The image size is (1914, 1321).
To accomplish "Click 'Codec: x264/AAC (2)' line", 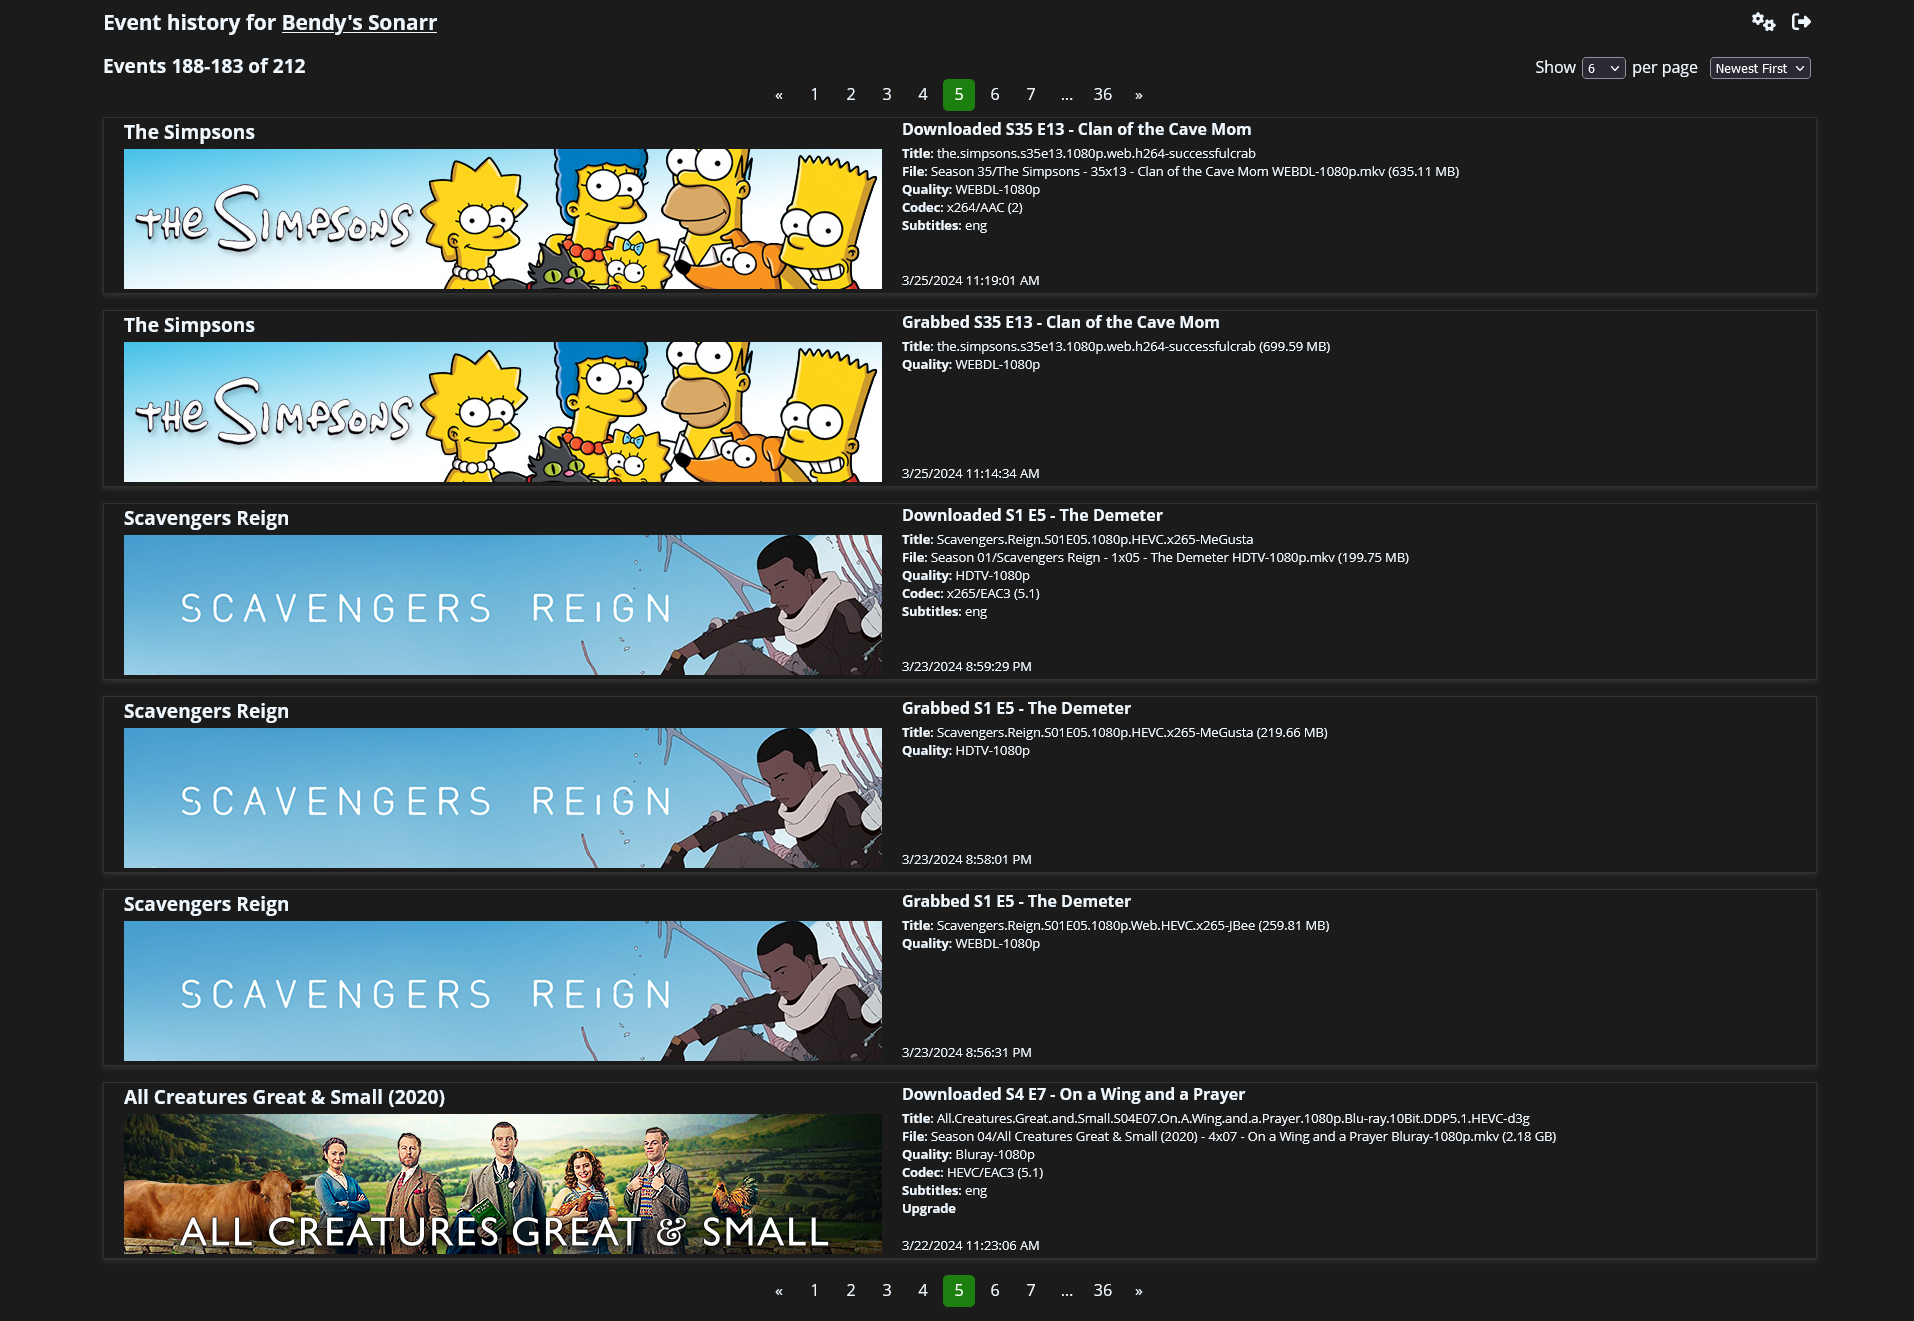I will pyautogui.click(x=962, y=208).
